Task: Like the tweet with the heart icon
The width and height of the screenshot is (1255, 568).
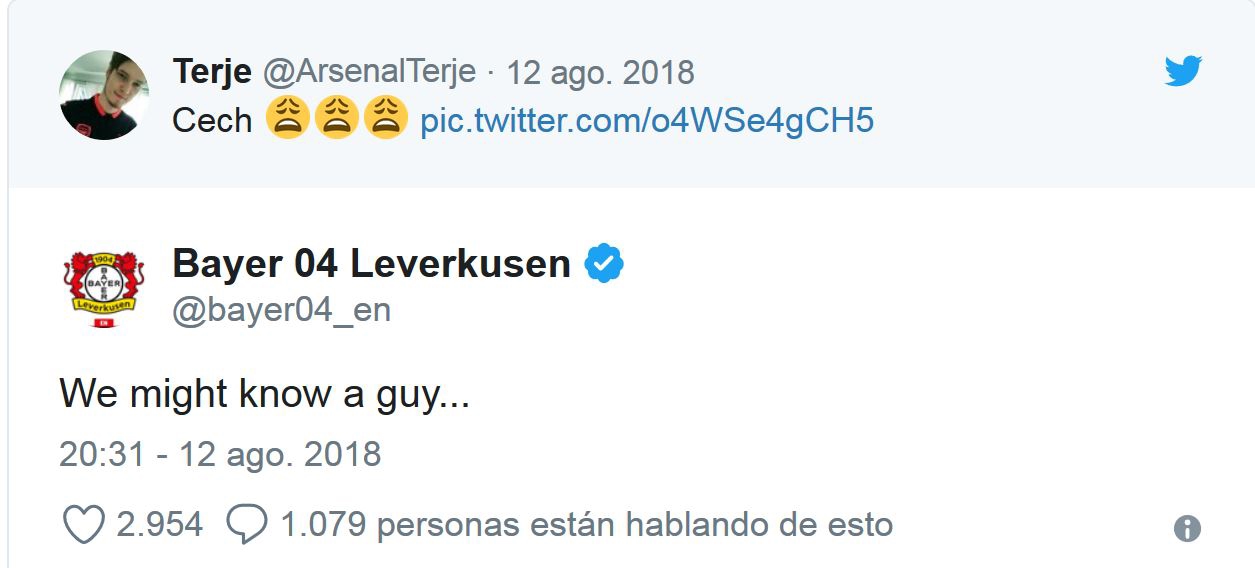Action: tap(84, 524)
